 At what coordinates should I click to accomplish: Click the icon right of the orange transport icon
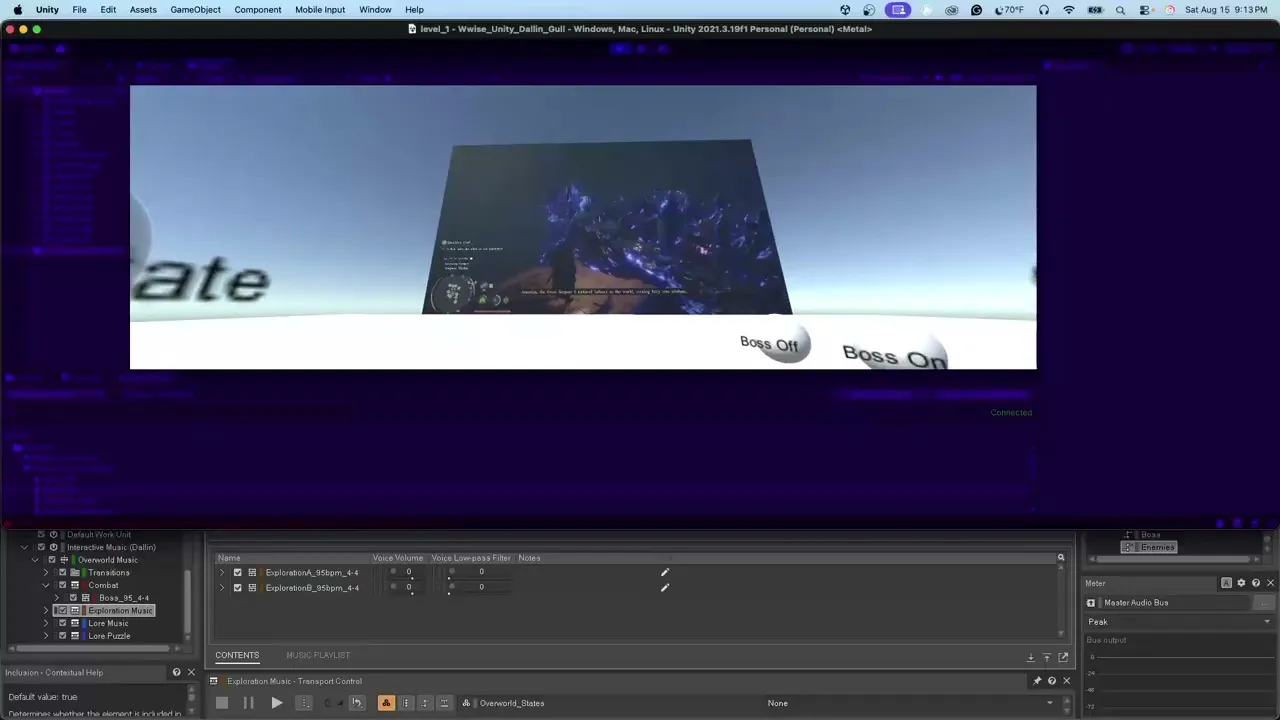point(406,703)
